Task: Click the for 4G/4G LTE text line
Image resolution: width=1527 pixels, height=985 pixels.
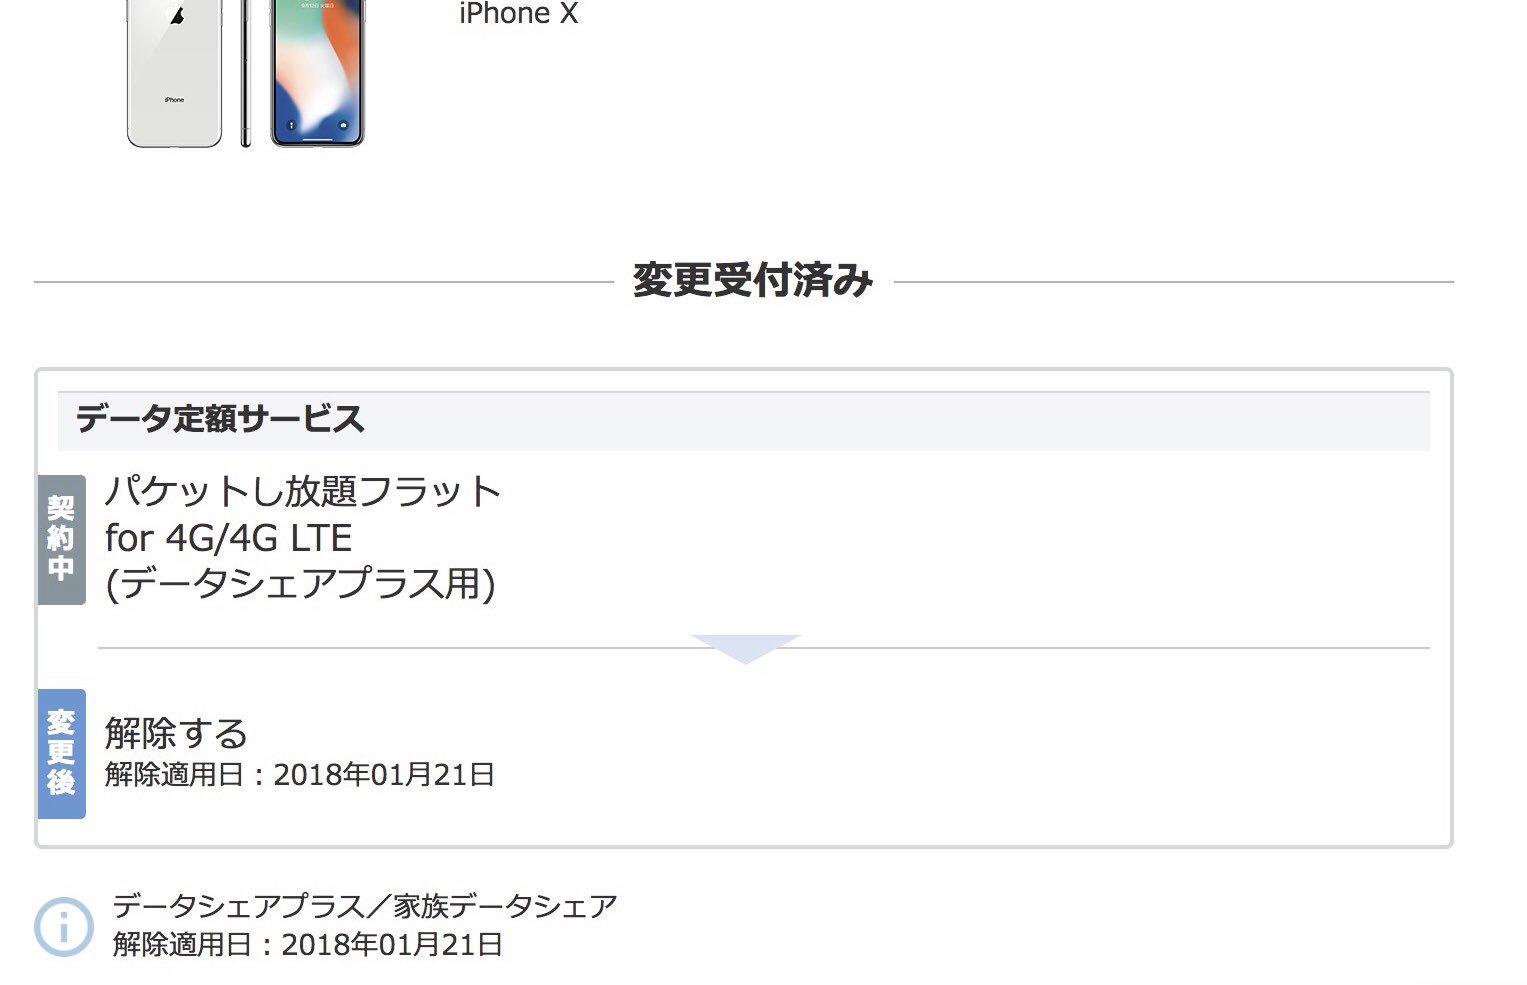Action: point(229,538)
